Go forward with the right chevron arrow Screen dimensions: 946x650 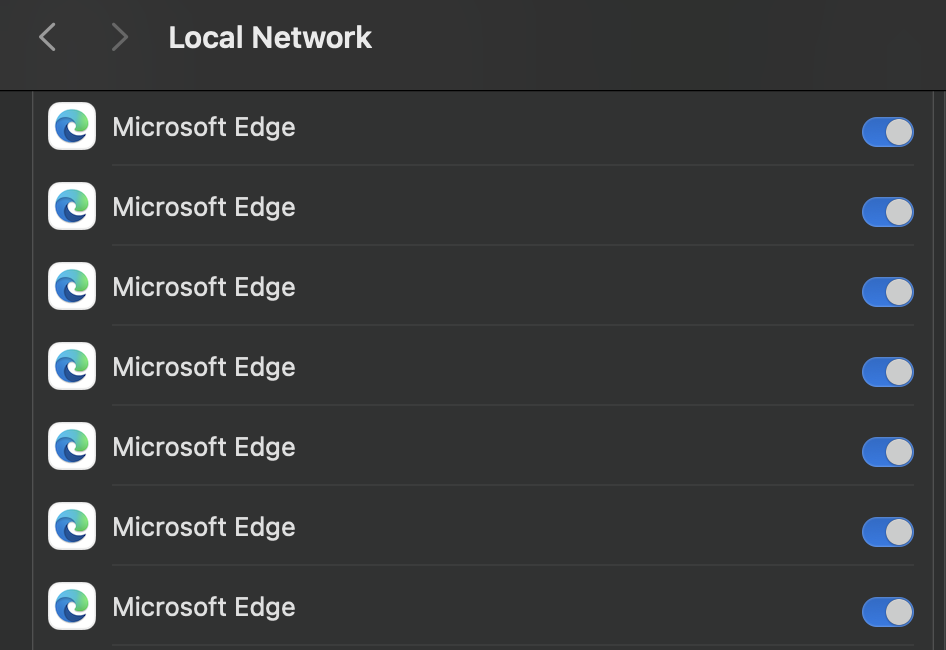click(120, 38)
